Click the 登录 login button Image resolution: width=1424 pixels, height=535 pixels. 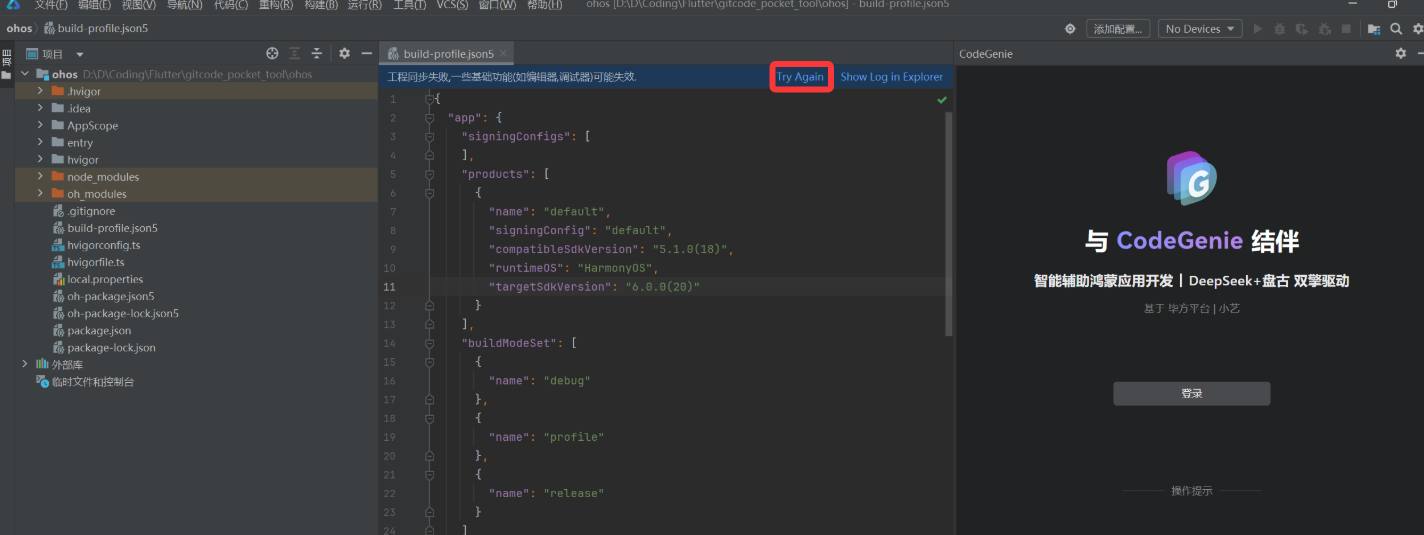pos(1191,393)
